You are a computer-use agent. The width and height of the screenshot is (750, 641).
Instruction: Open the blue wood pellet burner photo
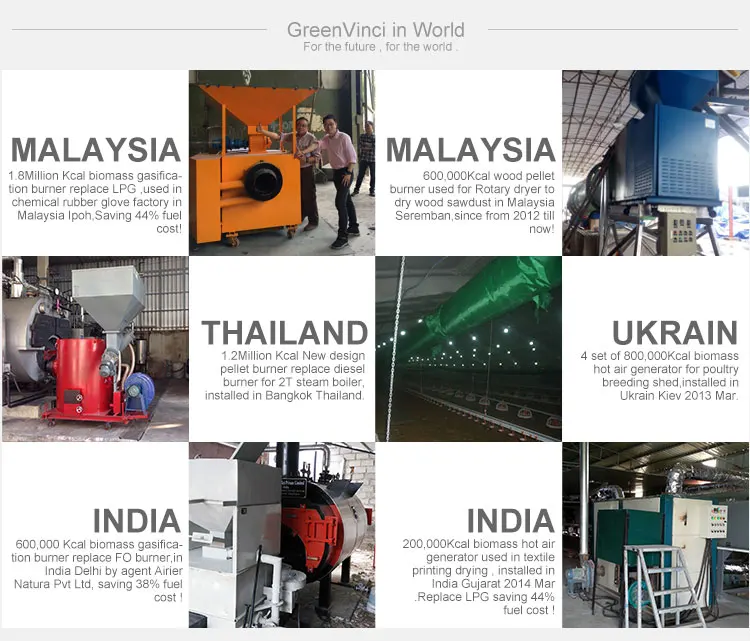coord(655,163)
